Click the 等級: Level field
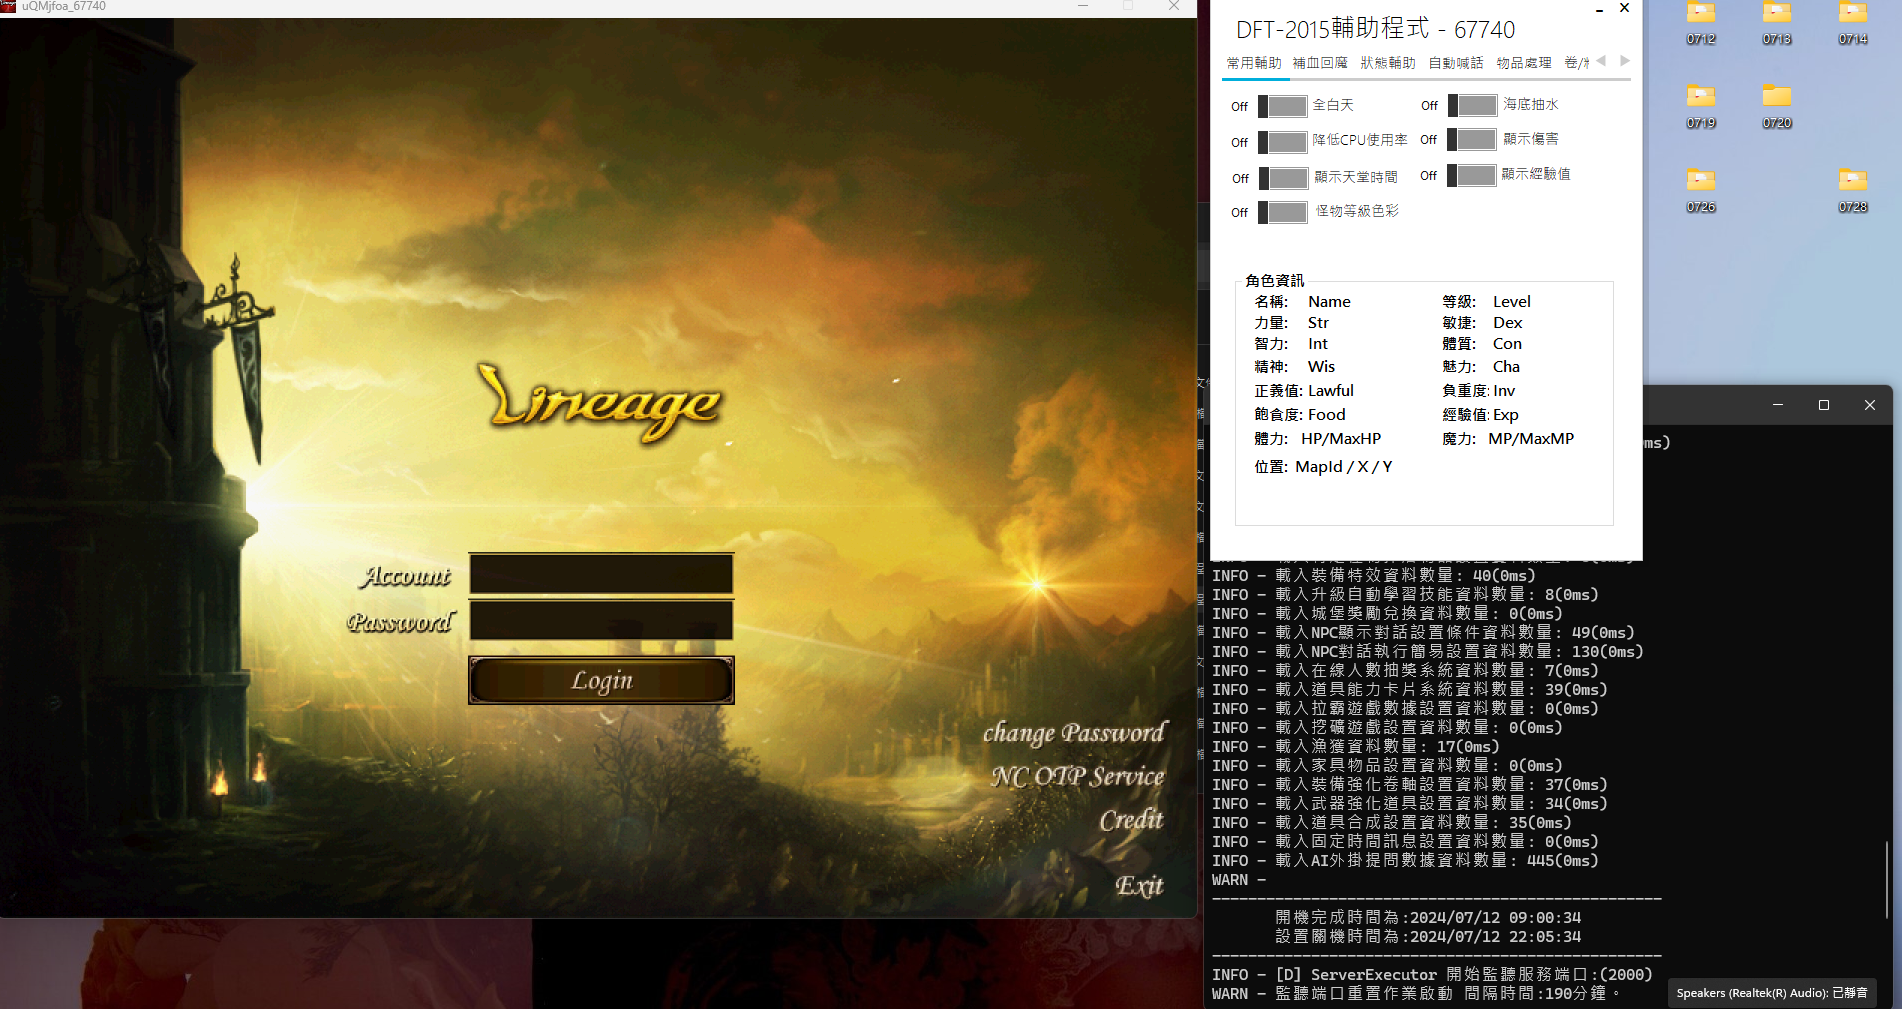Viewport: 1902px width, 1009px height. coord(1486,302)
